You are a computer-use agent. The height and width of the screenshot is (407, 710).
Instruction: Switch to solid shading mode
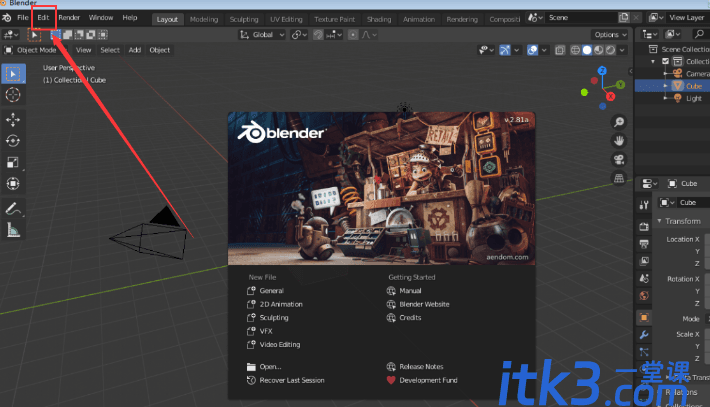pos(587,50)
